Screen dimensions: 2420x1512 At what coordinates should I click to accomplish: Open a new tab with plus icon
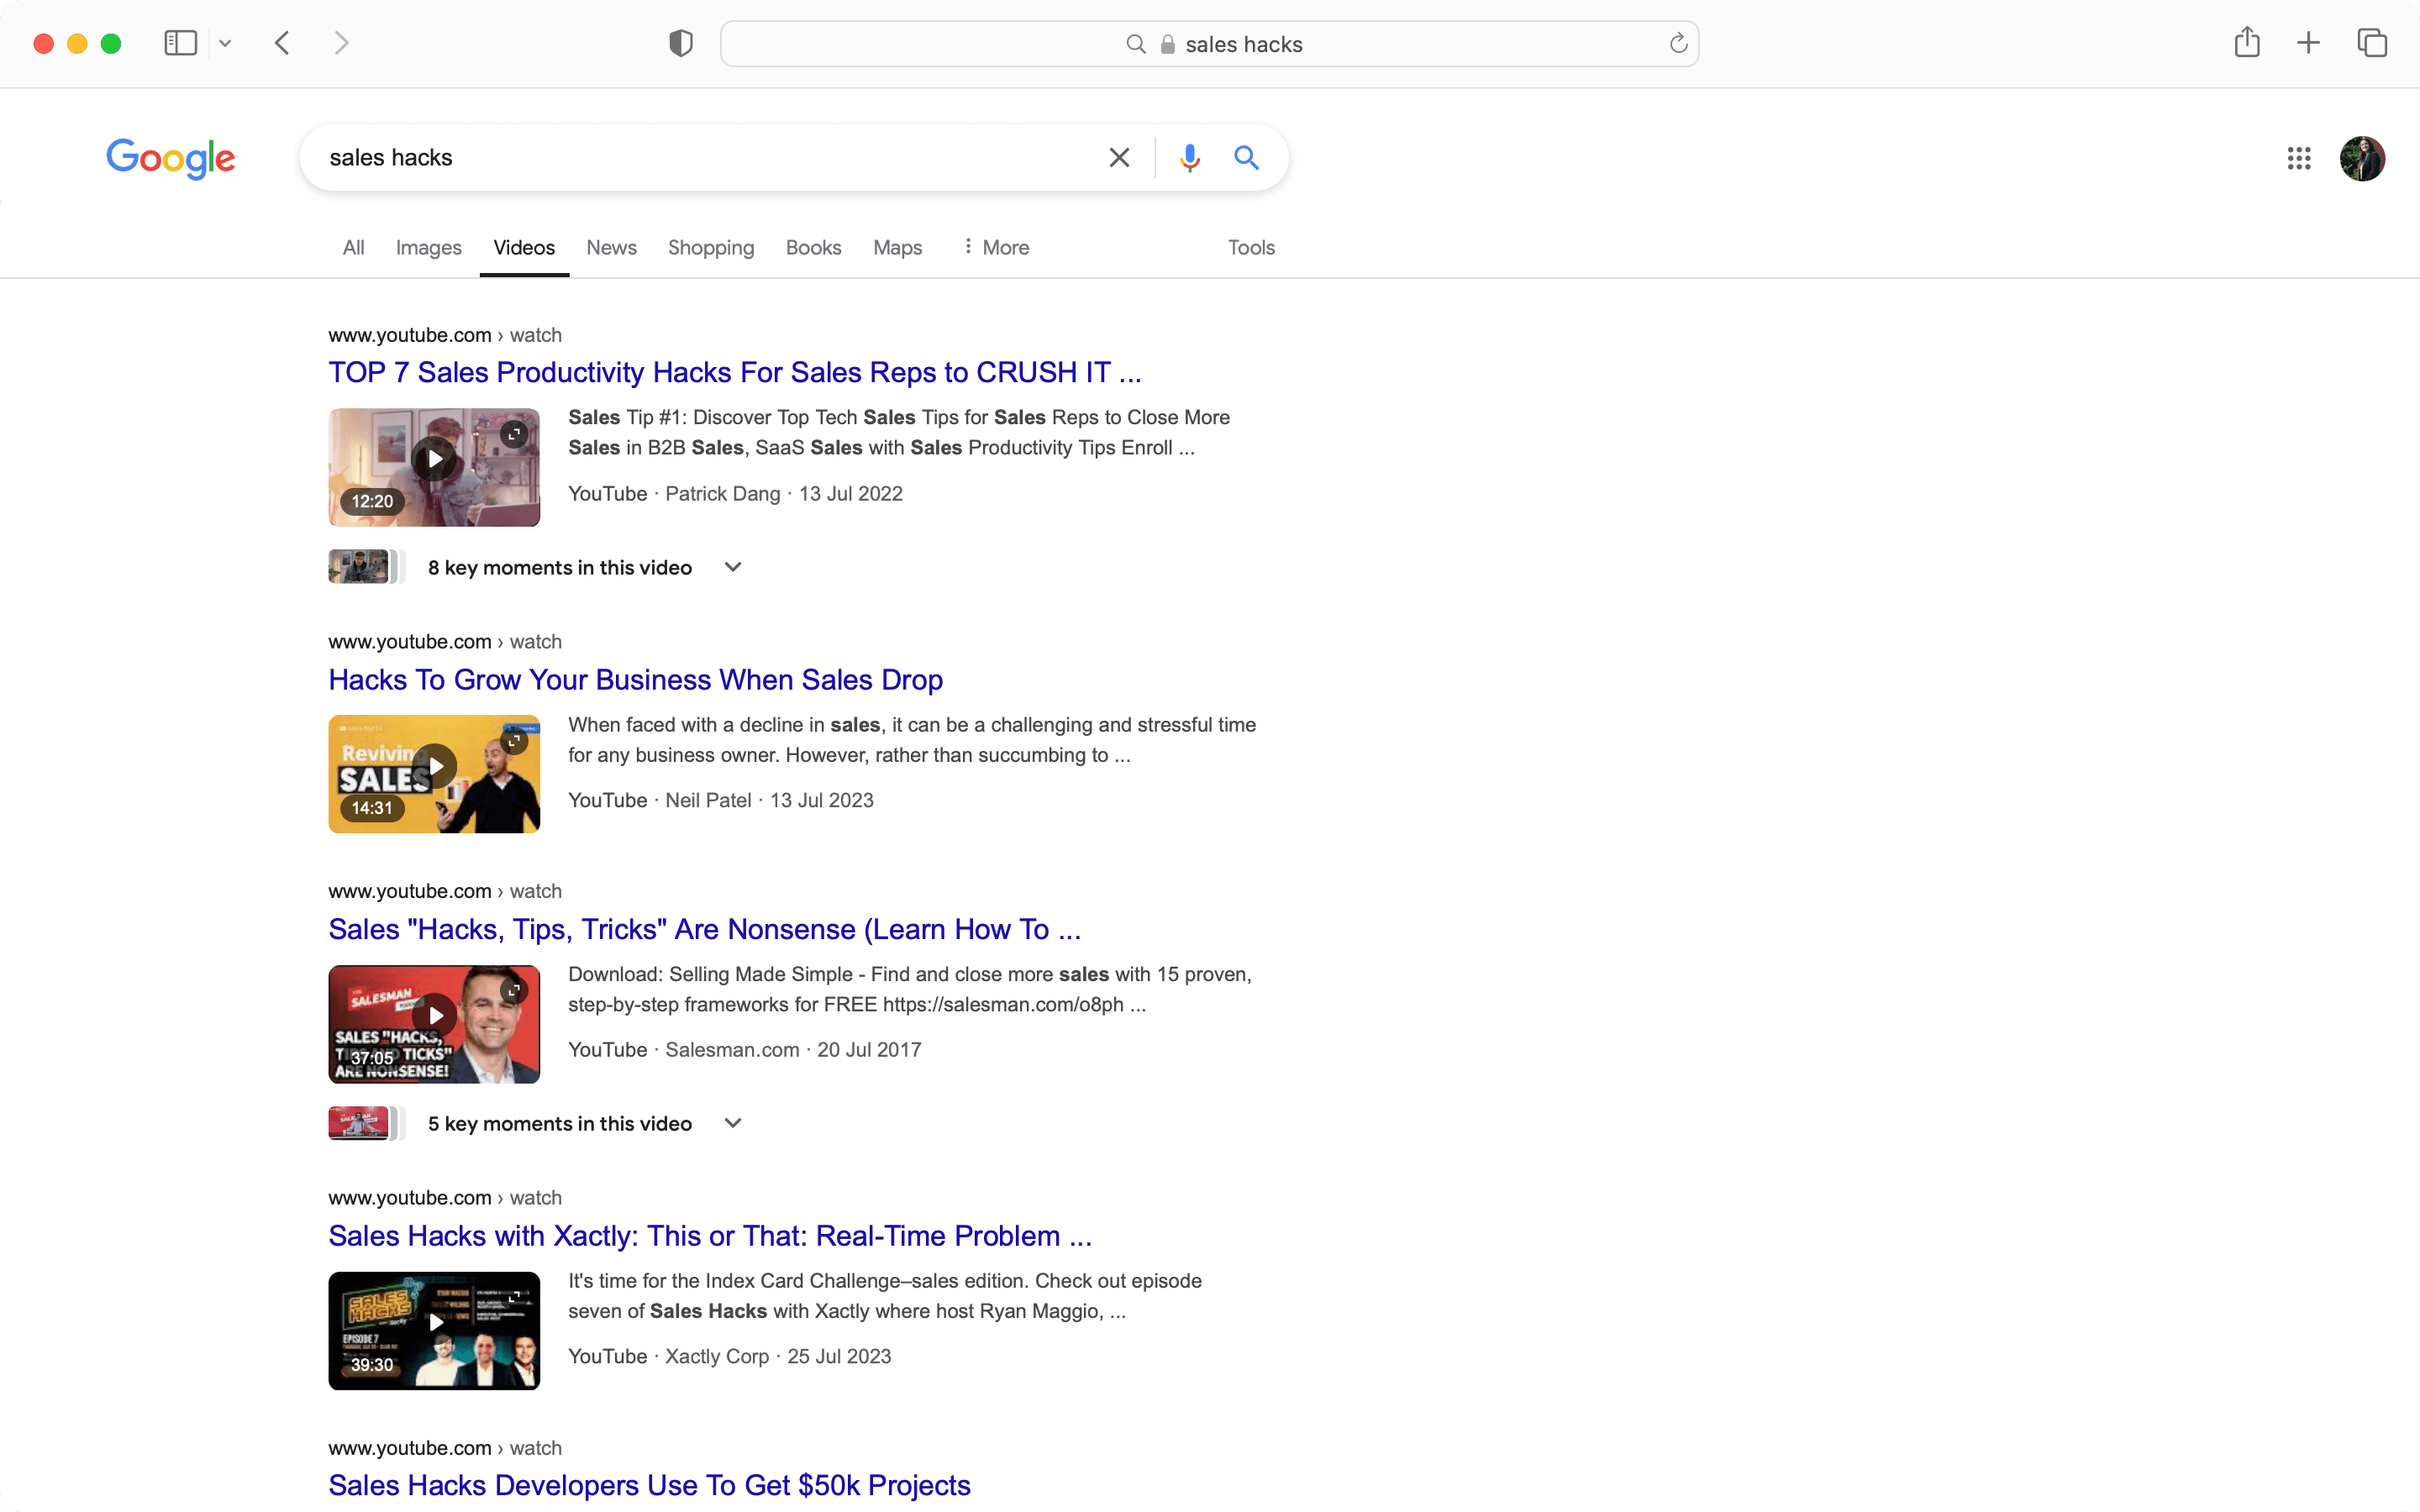[x=2308, y=43]
